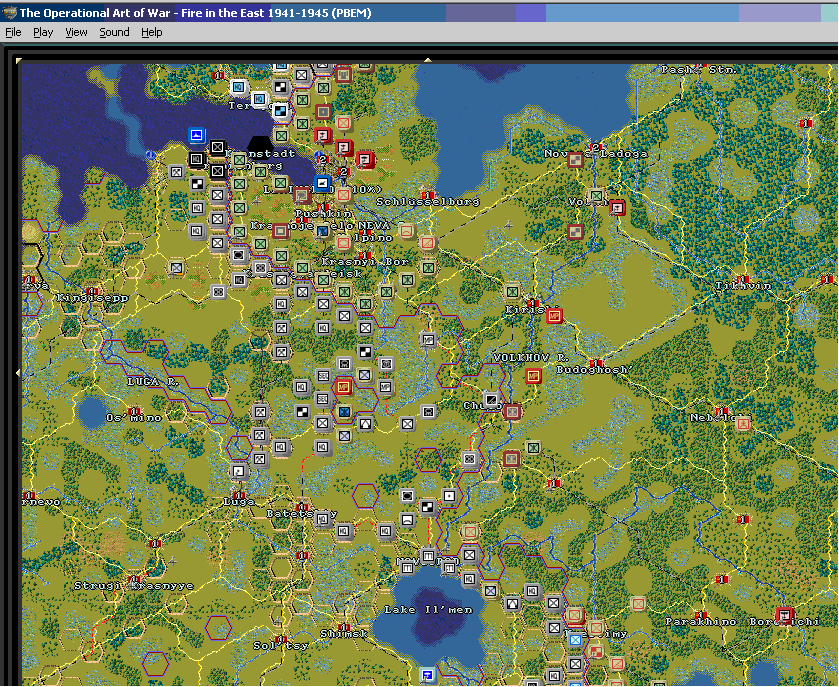Click the LUGA R. river label
The height and width of the screenshot is (687, 839).
pos(152,382)
